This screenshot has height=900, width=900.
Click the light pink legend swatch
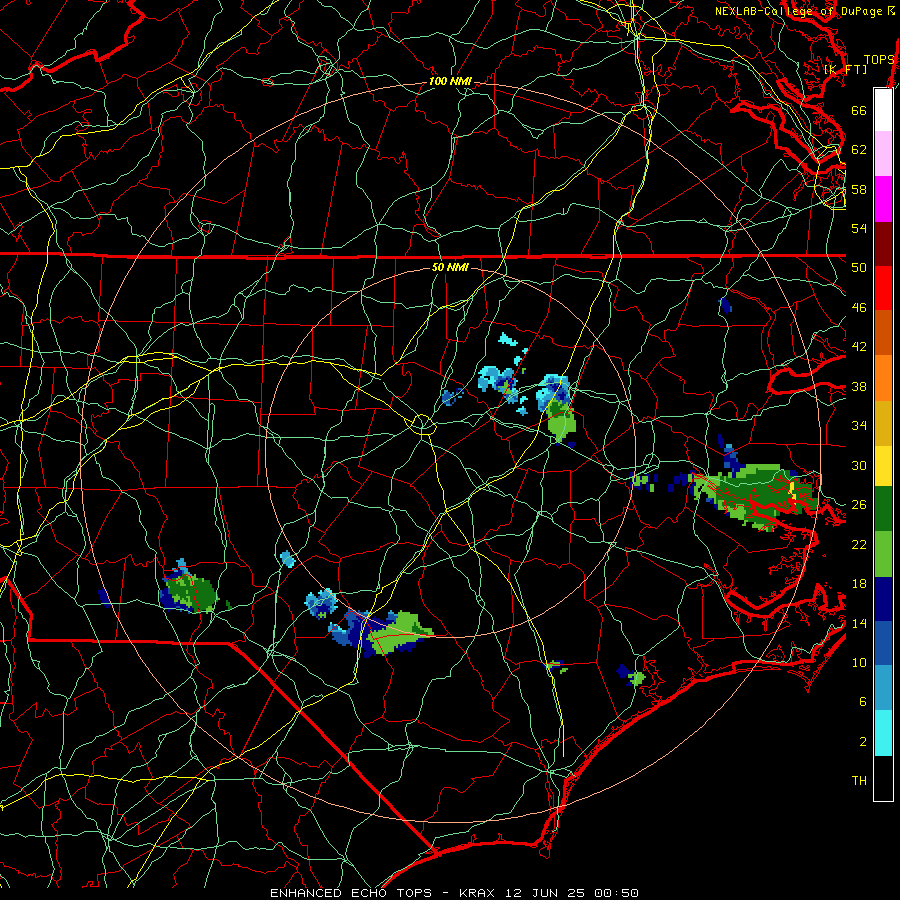[x=883, y=153]
